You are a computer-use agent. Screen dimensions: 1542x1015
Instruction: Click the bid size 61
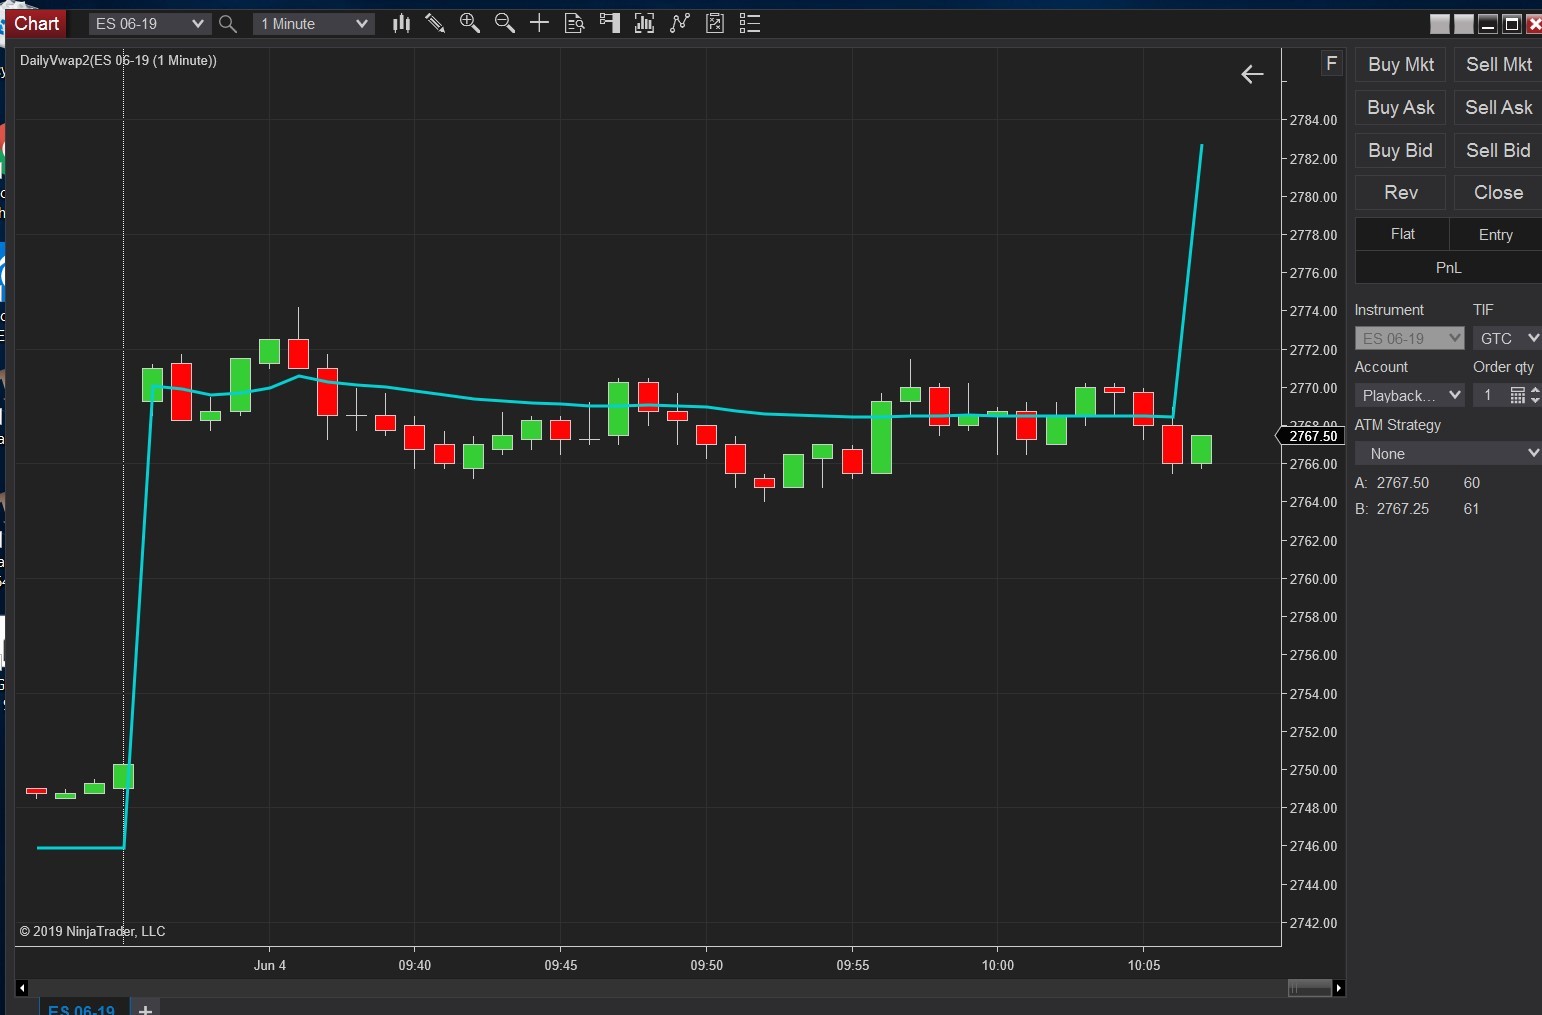1471,509
